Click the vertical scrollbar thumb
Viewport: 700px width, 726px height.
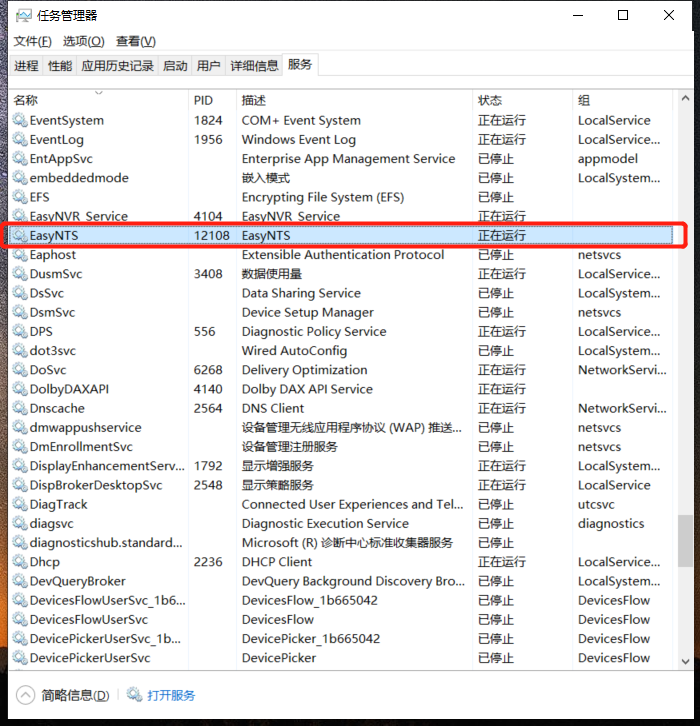click(686, 541)
